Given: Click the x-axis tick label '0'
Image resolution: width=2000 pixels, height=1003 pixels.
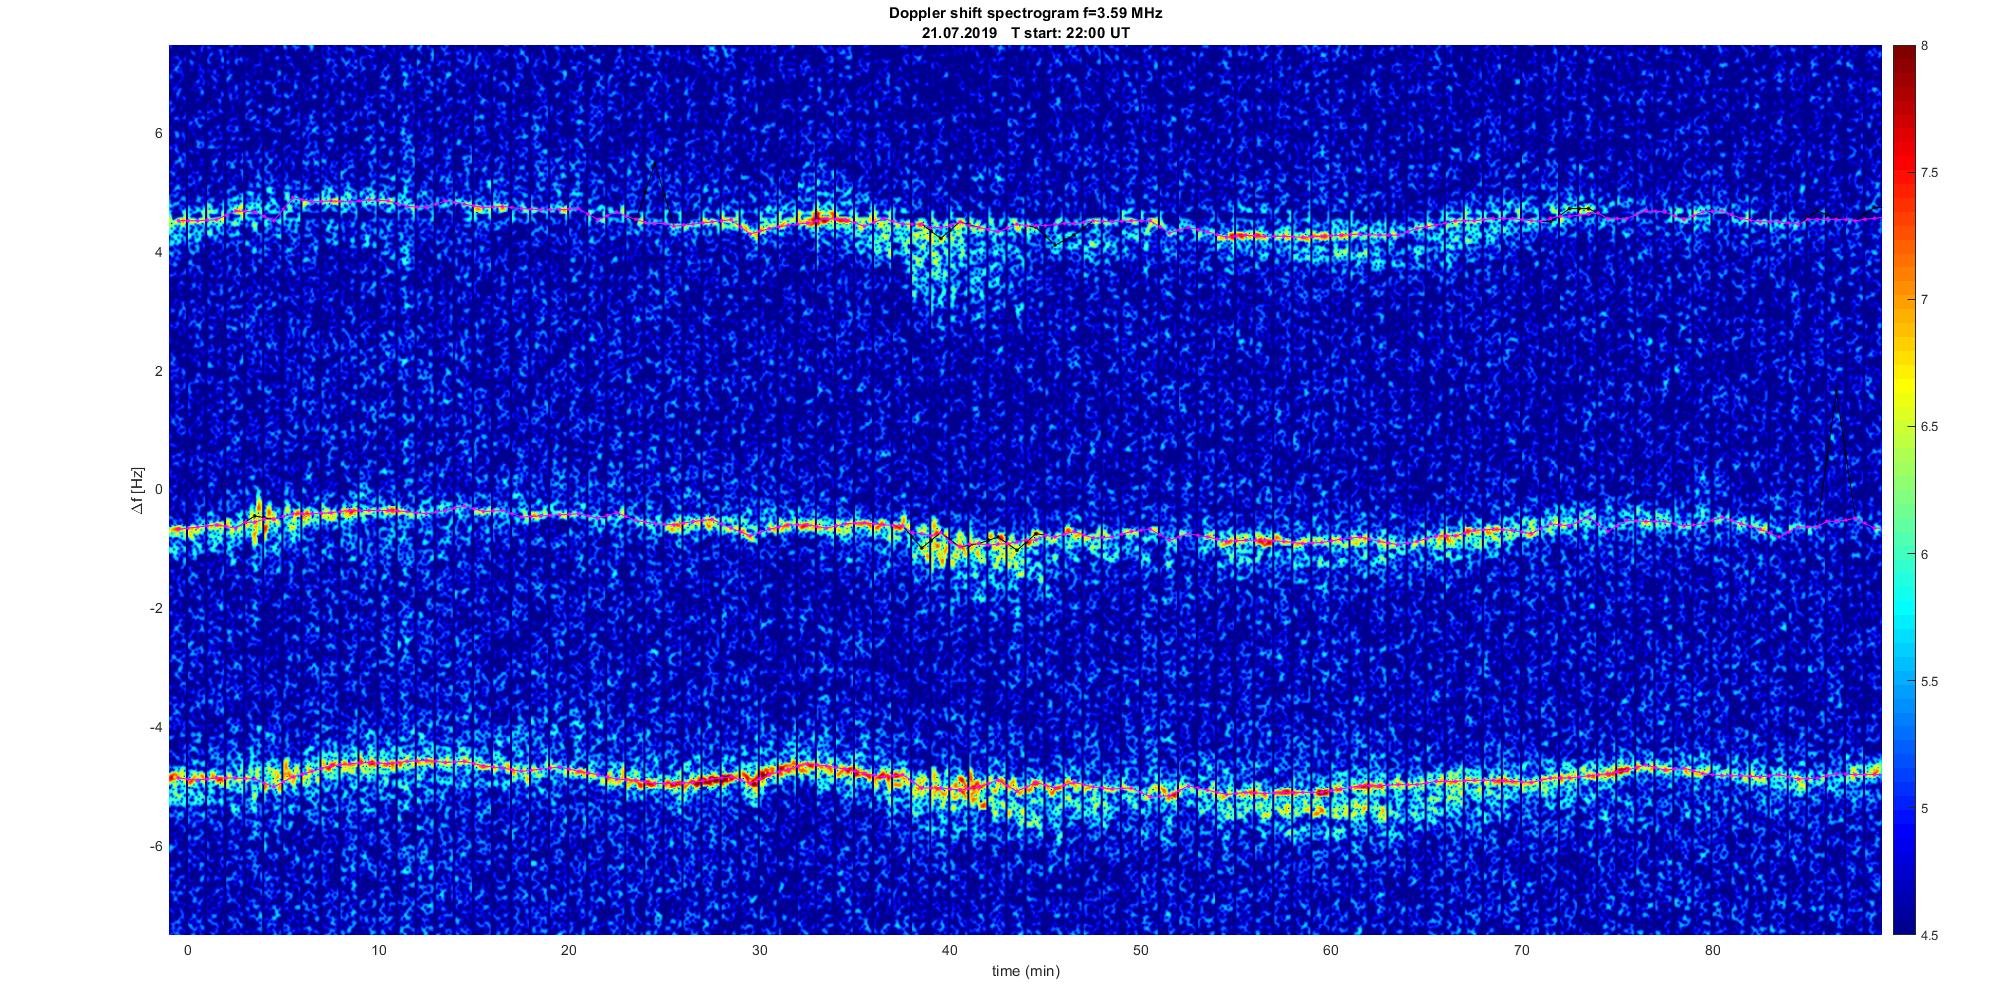Looking at the screenshot, I should (187, 950).
